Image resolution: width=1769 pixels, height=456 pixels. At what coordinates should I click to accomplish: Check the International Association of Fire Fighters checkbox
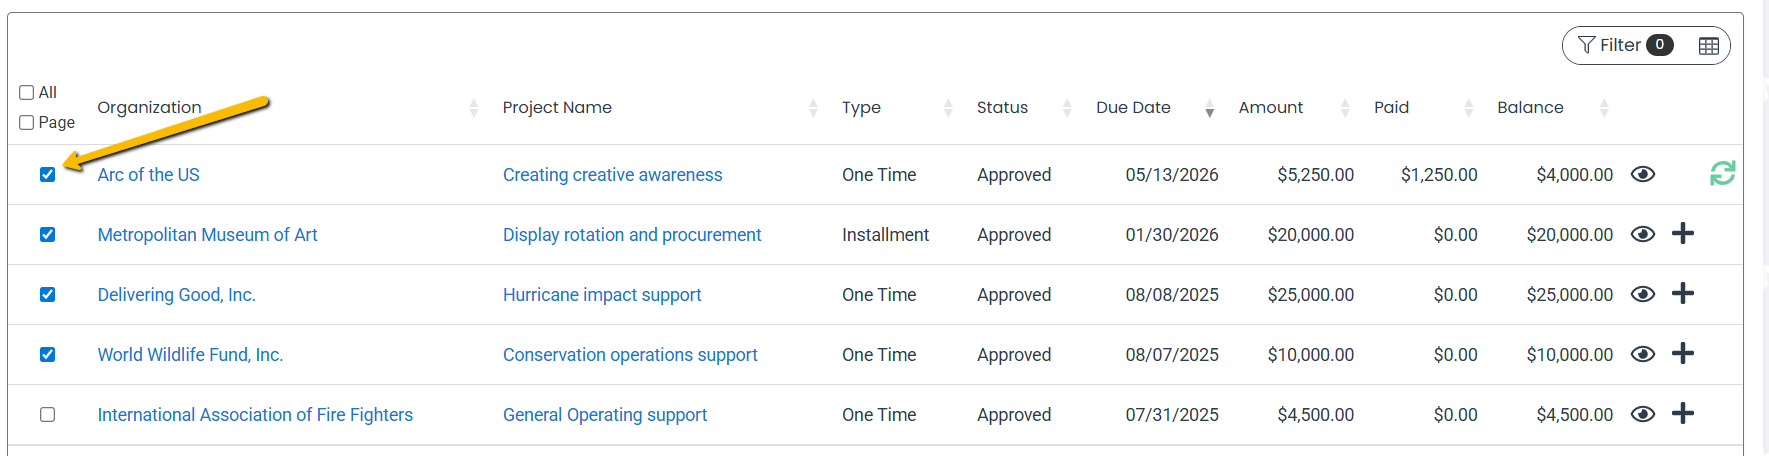click(47, 415)
